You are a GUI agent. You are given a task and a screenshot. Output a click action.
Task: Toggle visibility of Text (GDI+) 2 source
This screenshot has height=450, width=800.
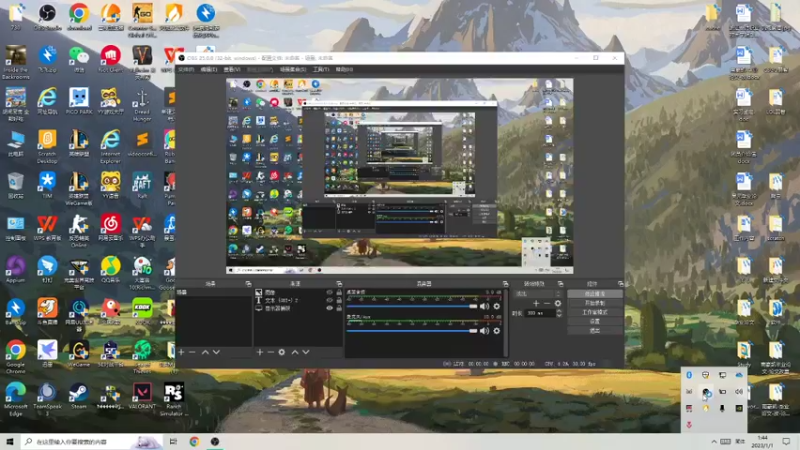330,301
